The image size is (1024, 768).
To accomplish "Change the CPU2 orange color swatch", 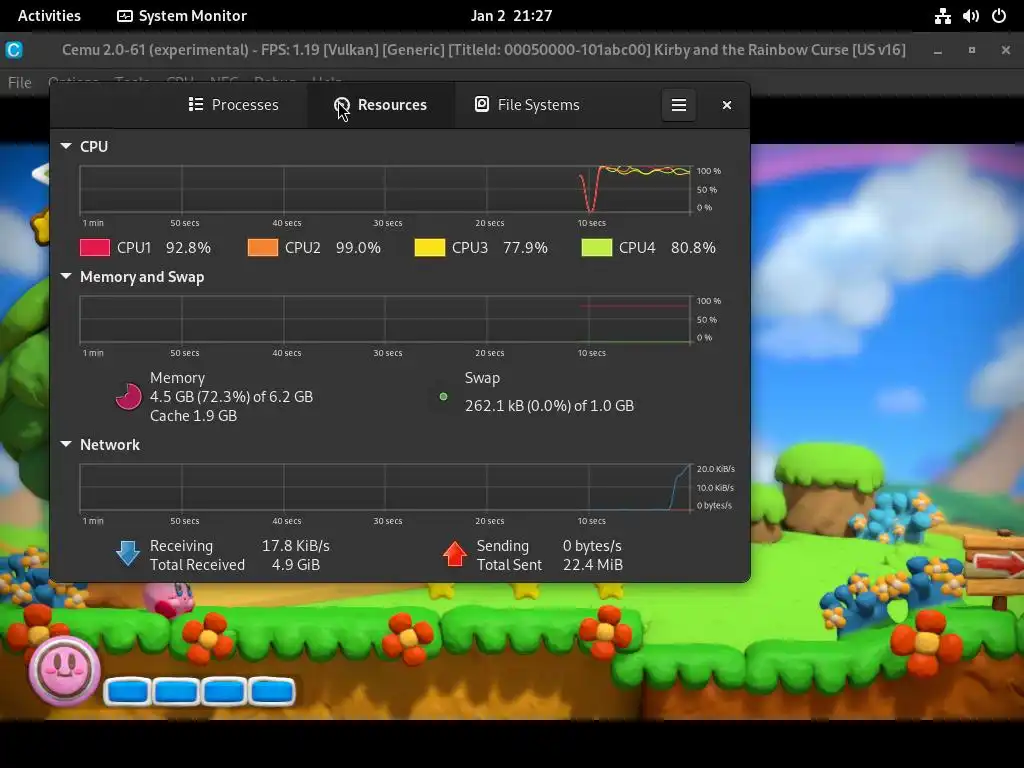I will [x=263, y=248].
